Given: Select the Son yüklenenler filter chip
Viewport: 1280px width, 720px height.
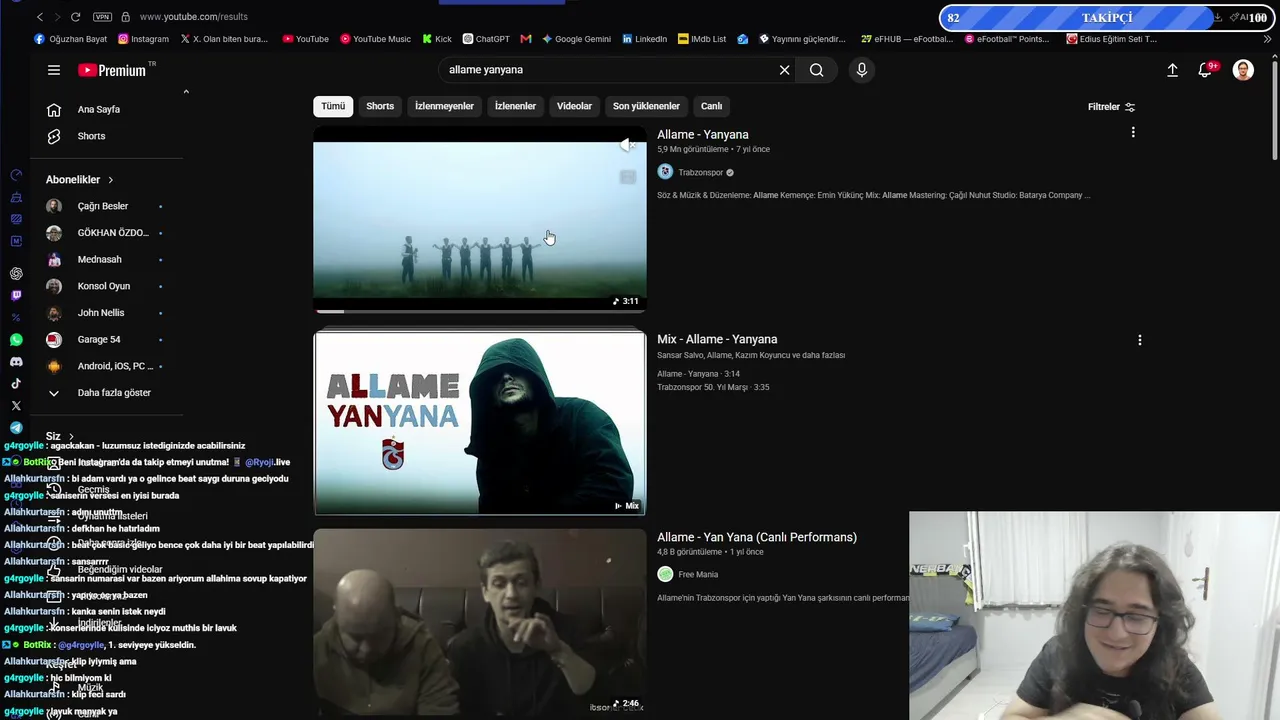Looking at the screenshot, I should click(646, 106).
